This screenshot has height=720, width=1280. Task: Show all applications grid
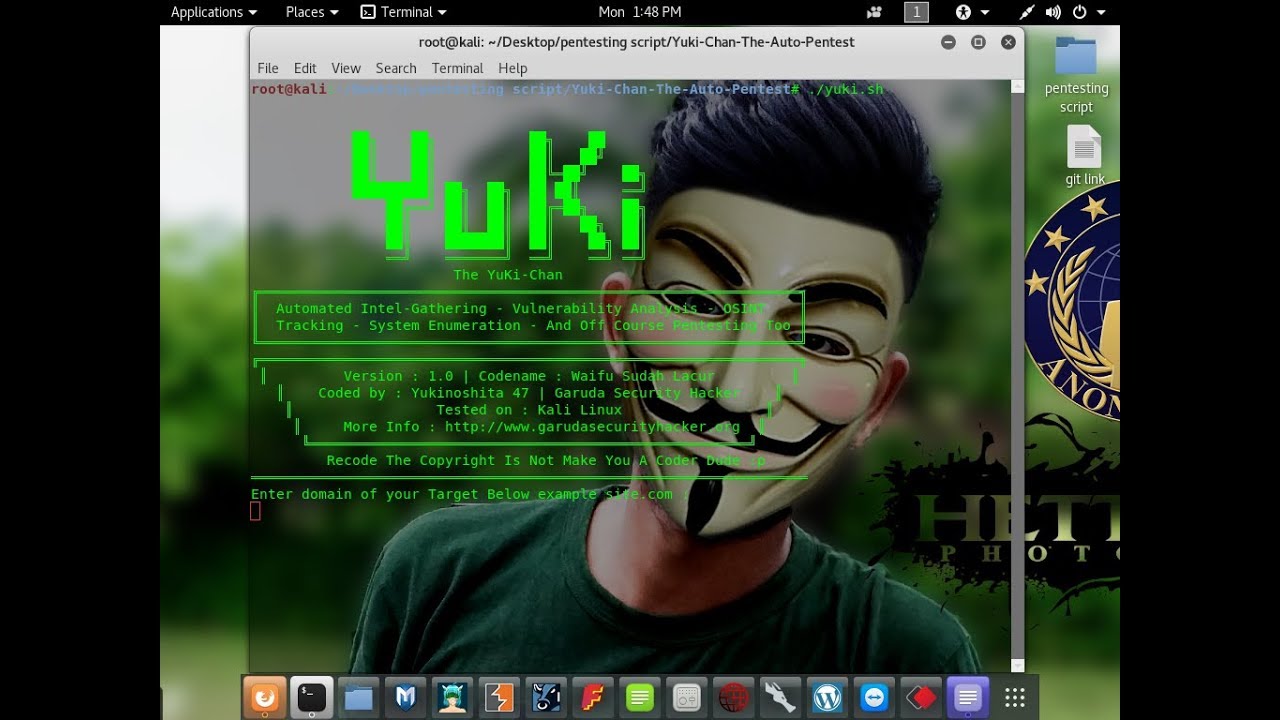point(1015,697)
